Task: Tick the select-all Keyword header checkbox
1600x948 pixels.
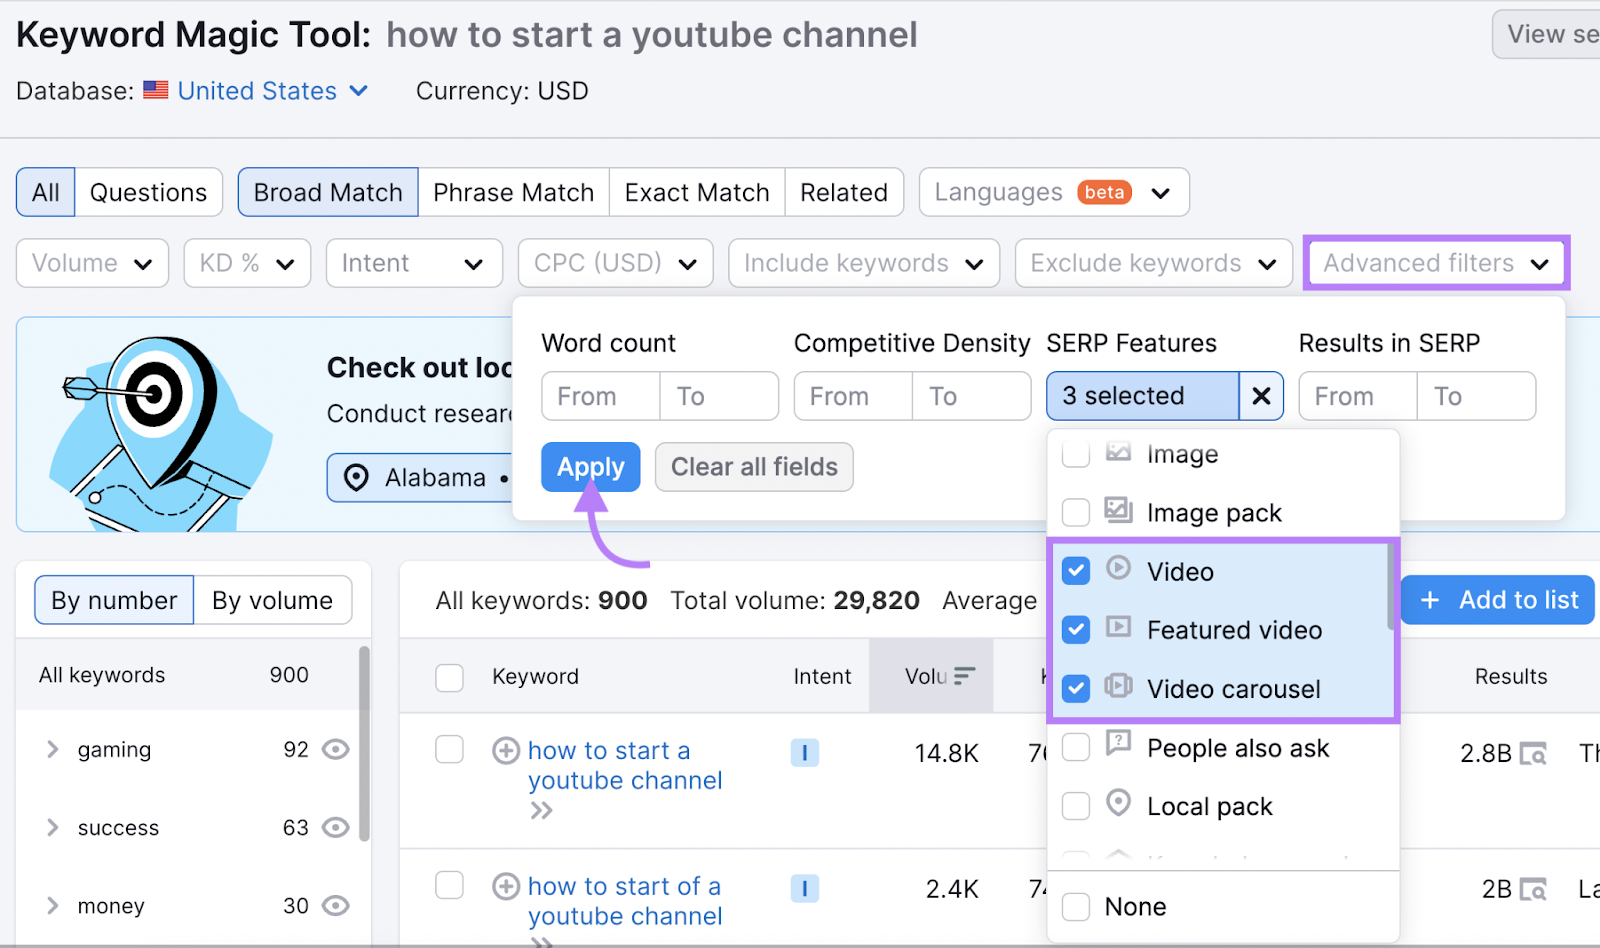Action: (x=450, y=677)
